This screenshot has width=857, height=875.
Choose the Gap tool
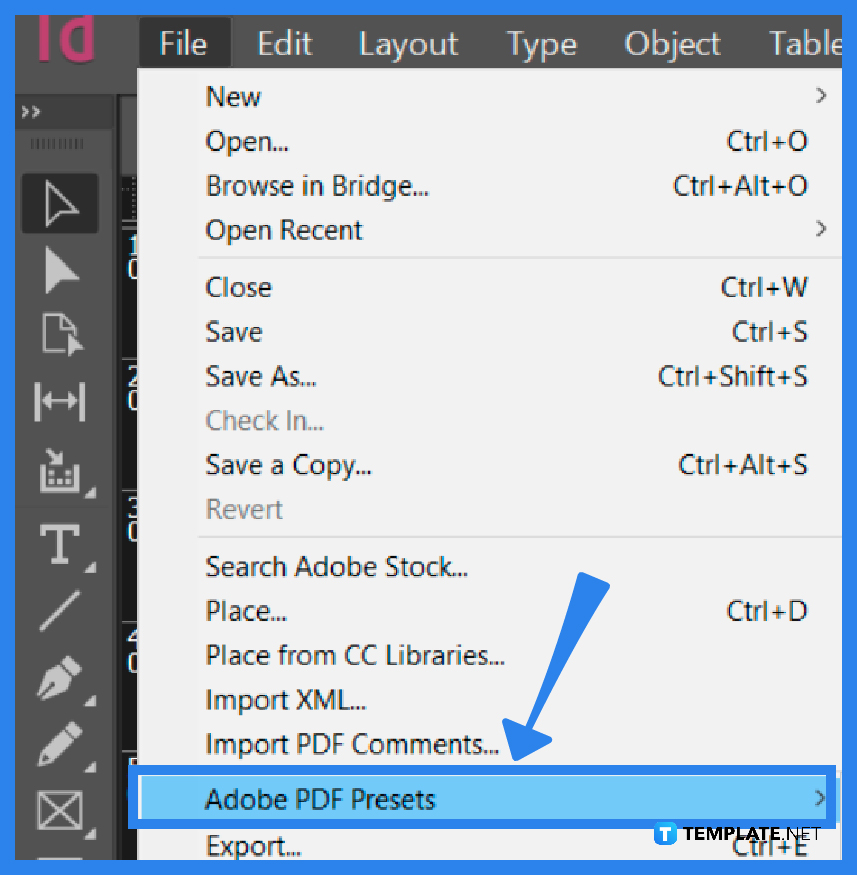point(59,403)
